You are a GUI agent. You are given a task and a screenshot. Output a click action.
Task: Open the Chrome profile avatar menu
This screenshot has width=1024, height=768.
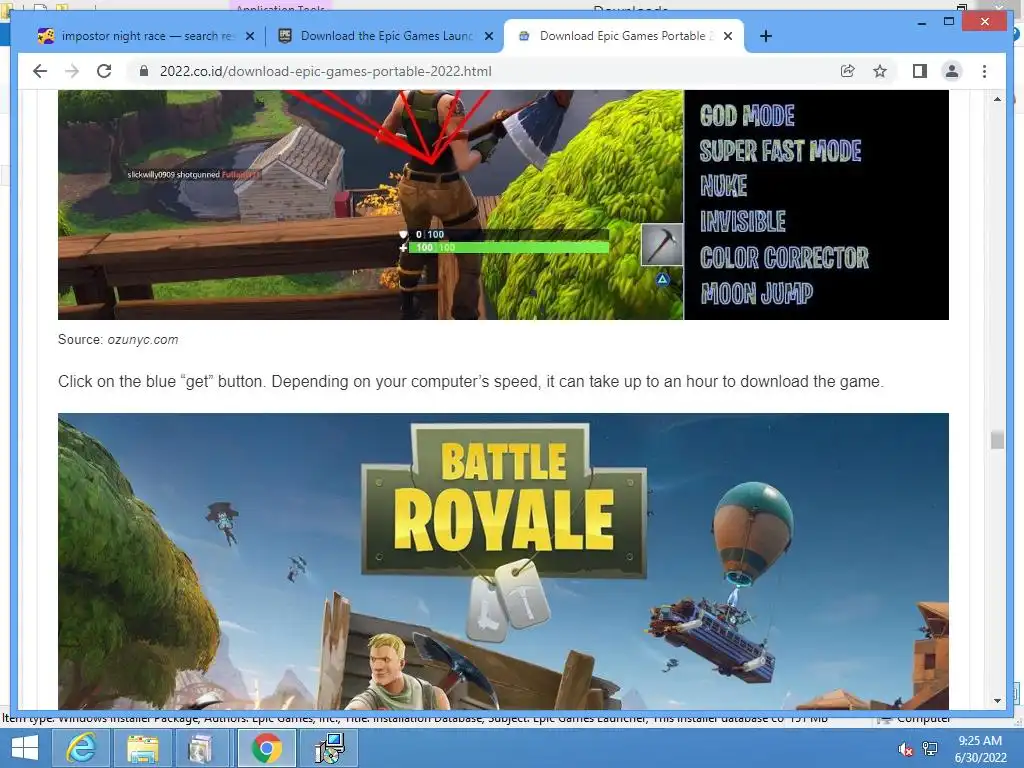(x=952, y=71)
